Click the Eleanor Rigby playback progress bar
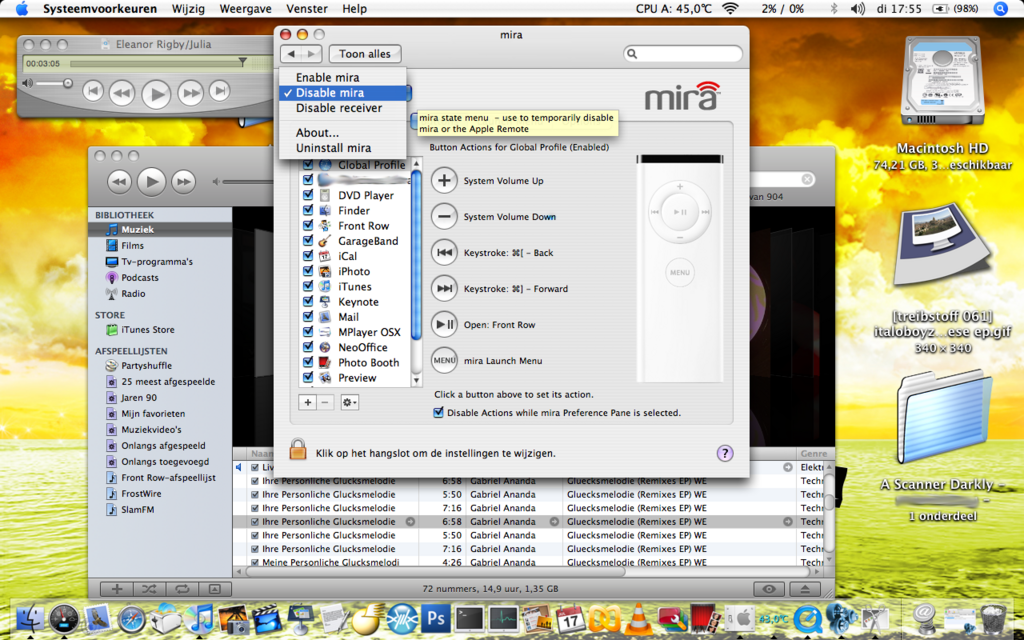The width and height of the screenshot is (1024, 640). (x=157, y=63)
